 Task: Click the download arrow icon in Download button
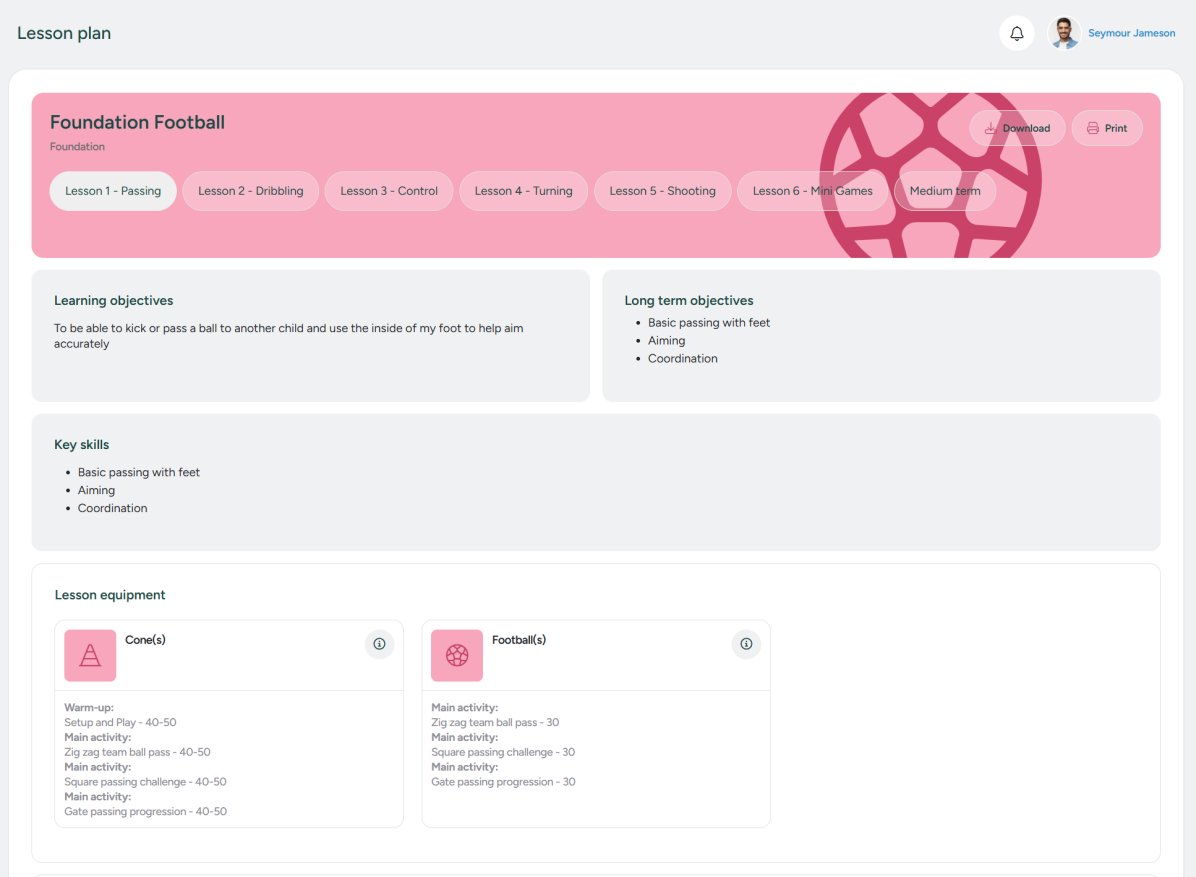[991, 128]
